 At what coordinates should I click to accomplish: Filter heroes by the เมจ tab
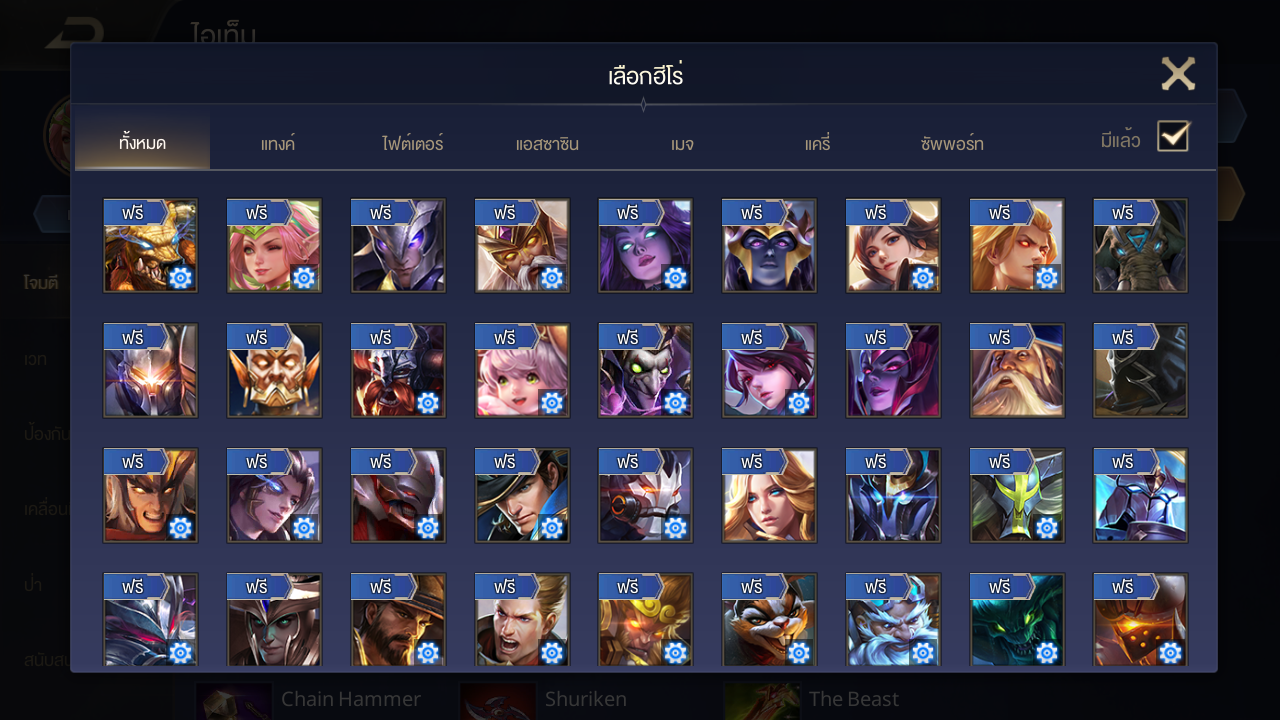click(682, 144)
